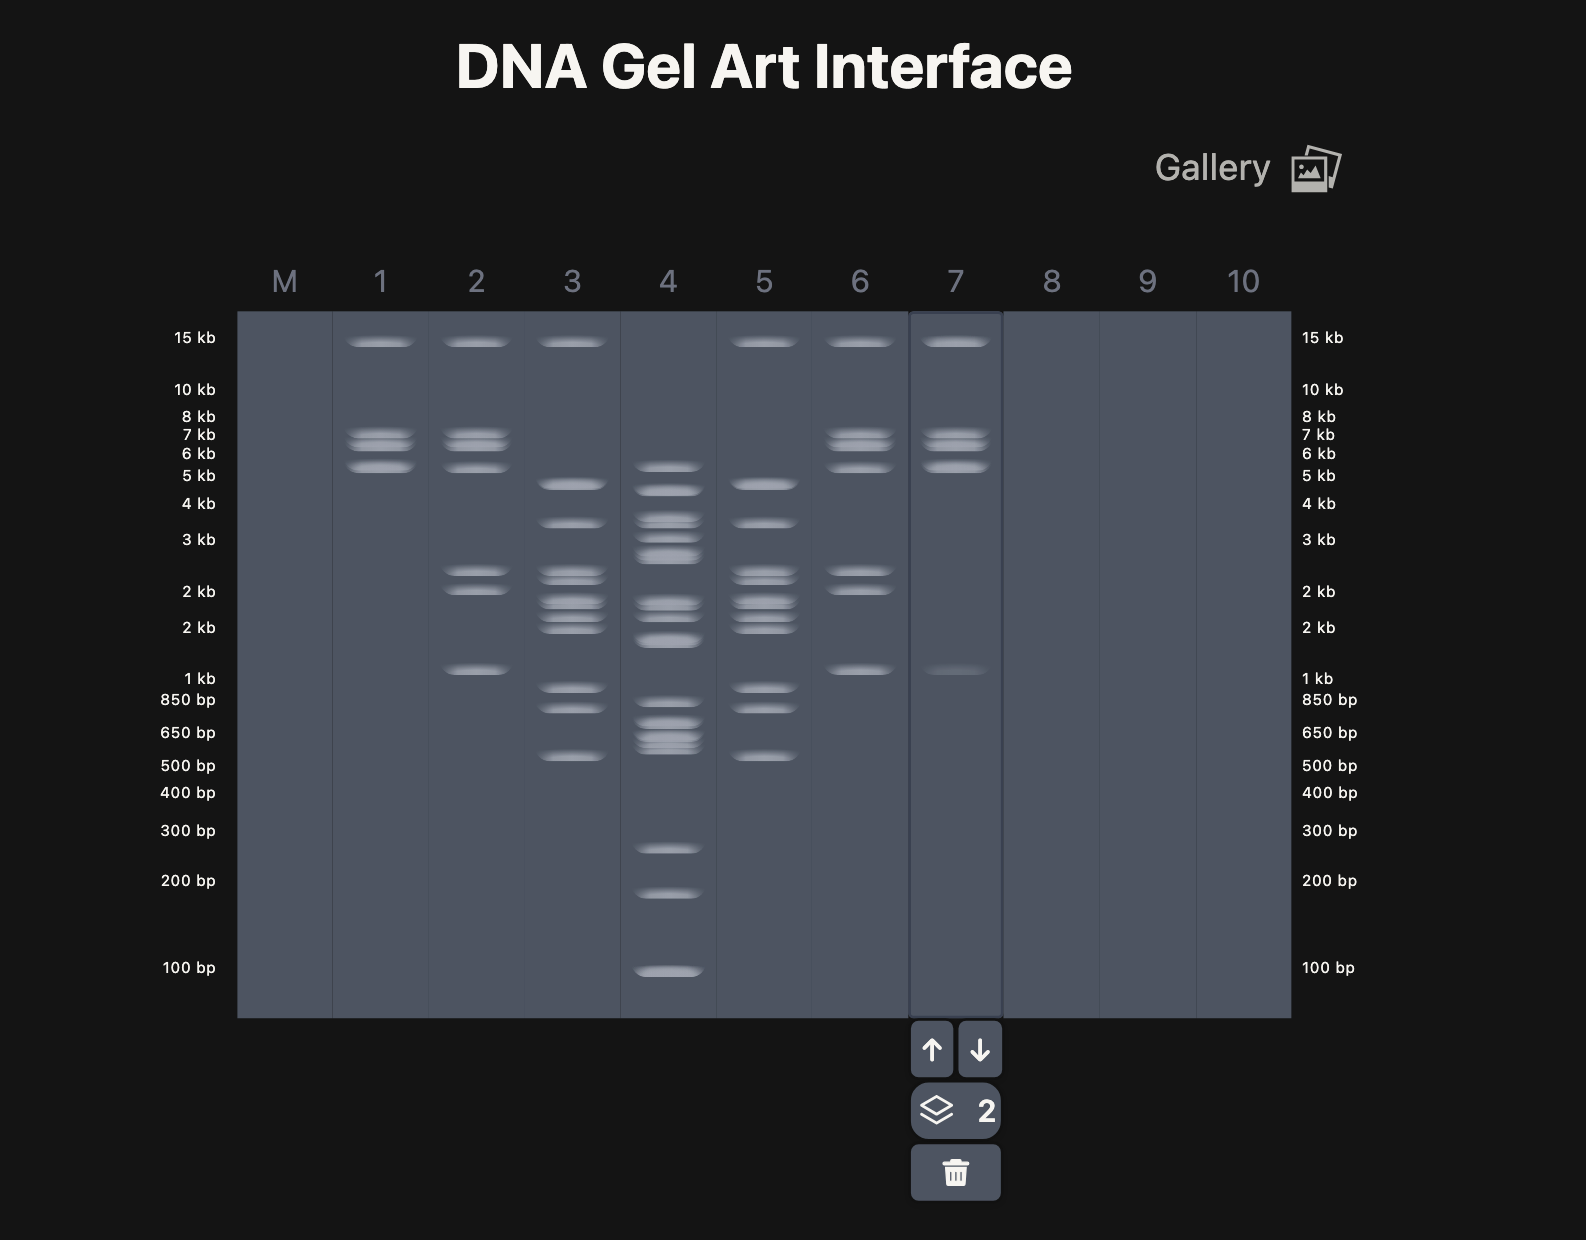Click the 15 kb band in lane 7
The image size is (1586, 1240).
(x=955, y=342)
